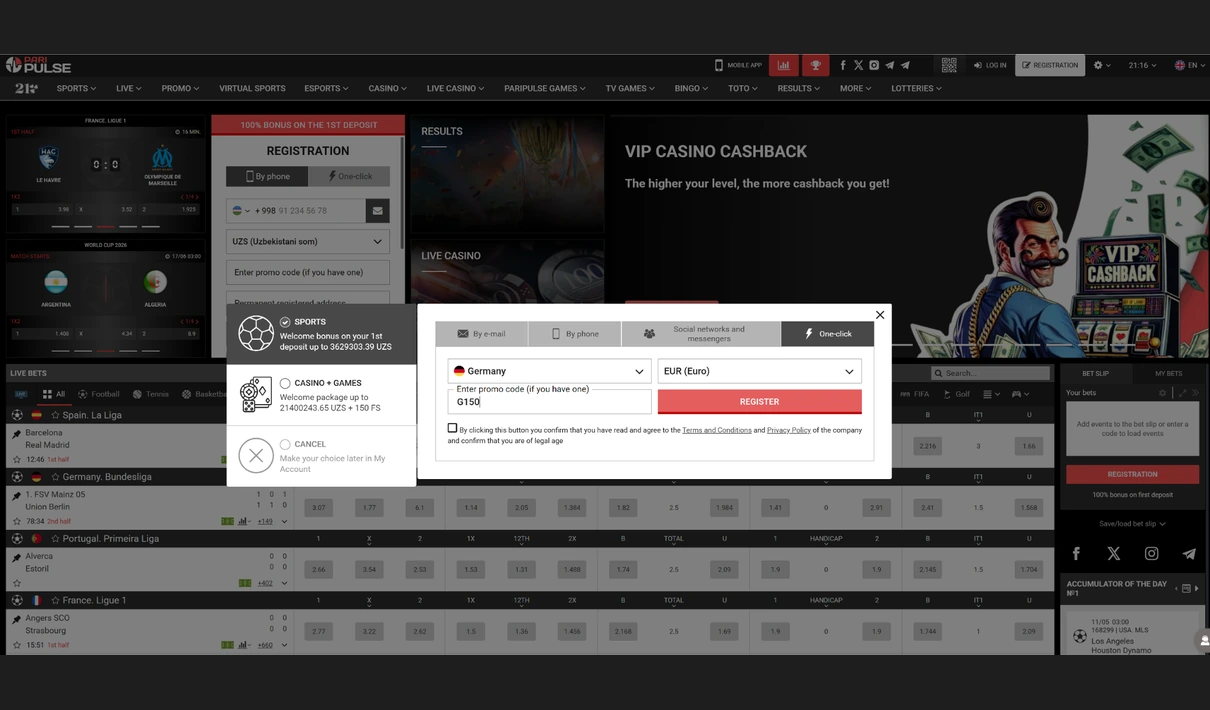Select the SPORTS welcome bonus radio
Screen dimensions: 1210x710
(285, 322)
